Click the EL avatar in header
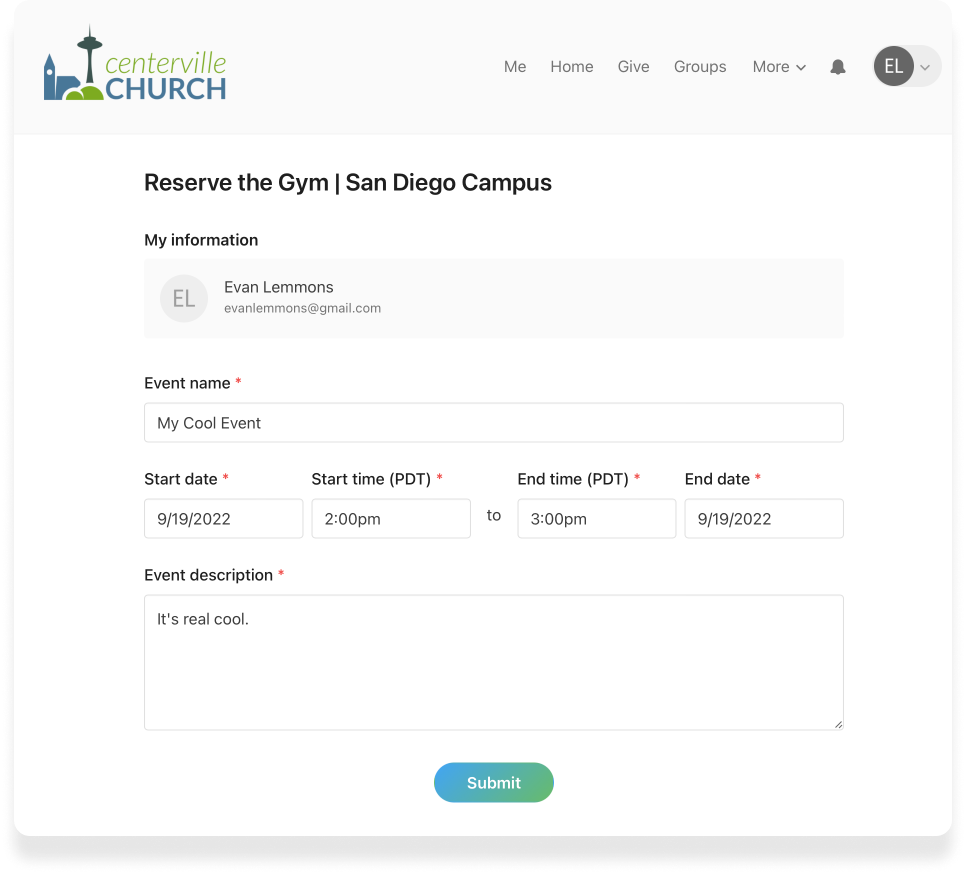 tap(892, 67)
